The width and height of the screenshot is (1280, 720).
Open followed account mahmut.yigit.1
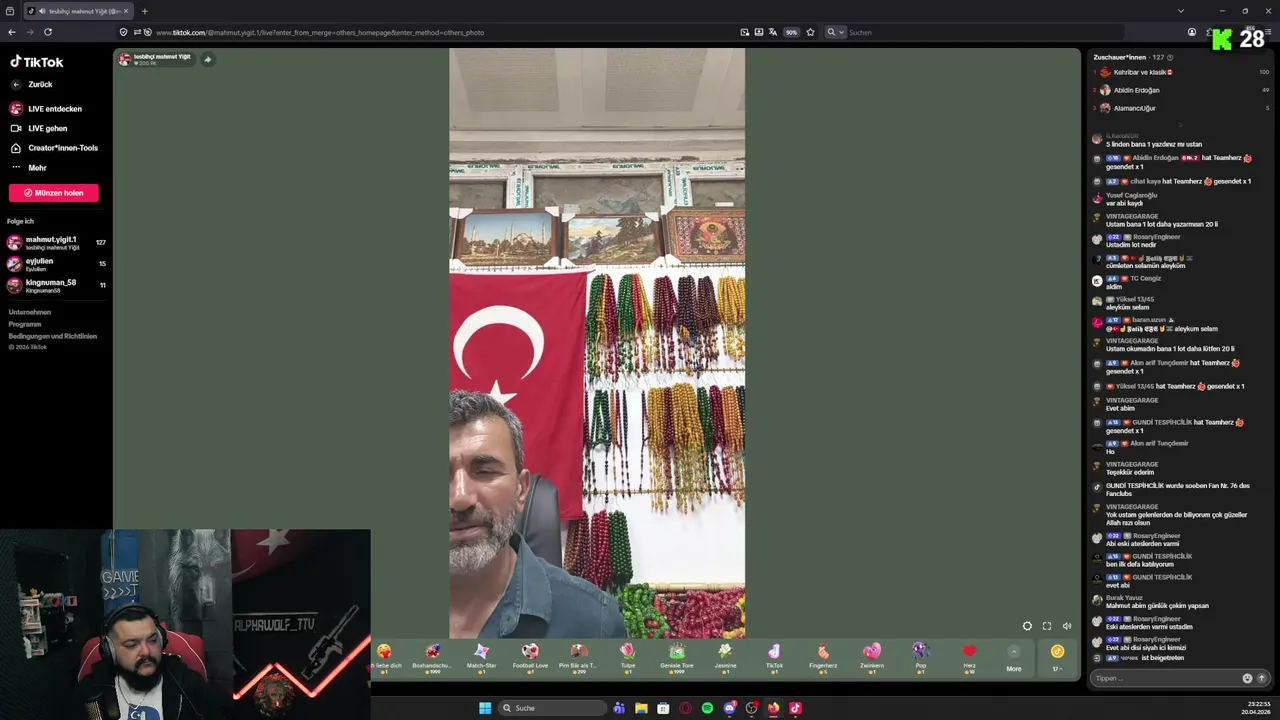[x=56, y=243]
